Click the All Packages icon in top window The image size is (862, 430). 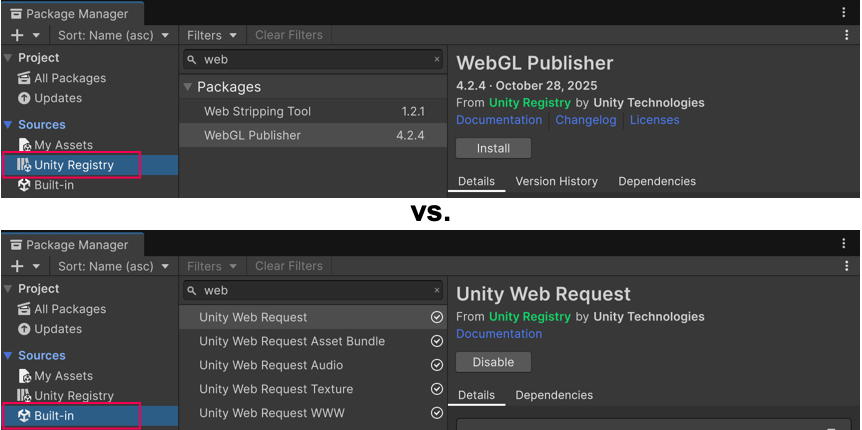pos(24,78)
